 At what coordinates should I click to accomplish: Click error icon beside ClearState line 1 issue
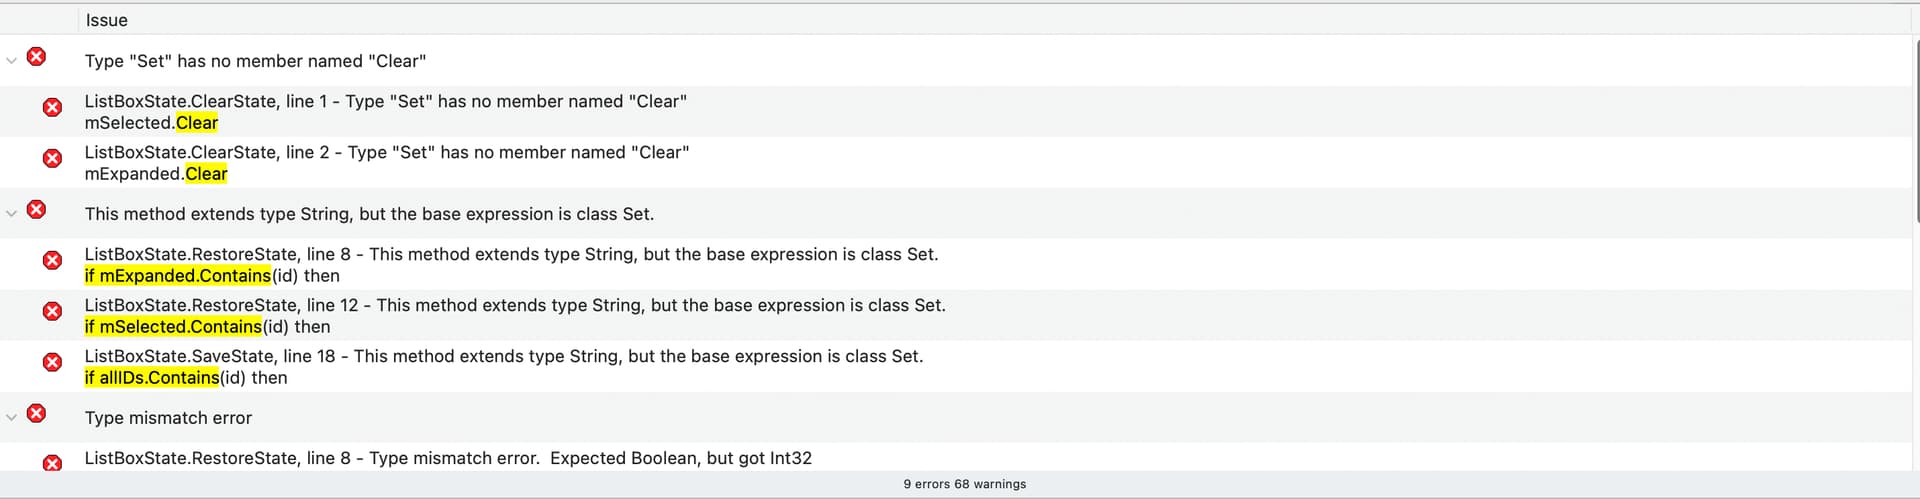click(x=52, y=107)
